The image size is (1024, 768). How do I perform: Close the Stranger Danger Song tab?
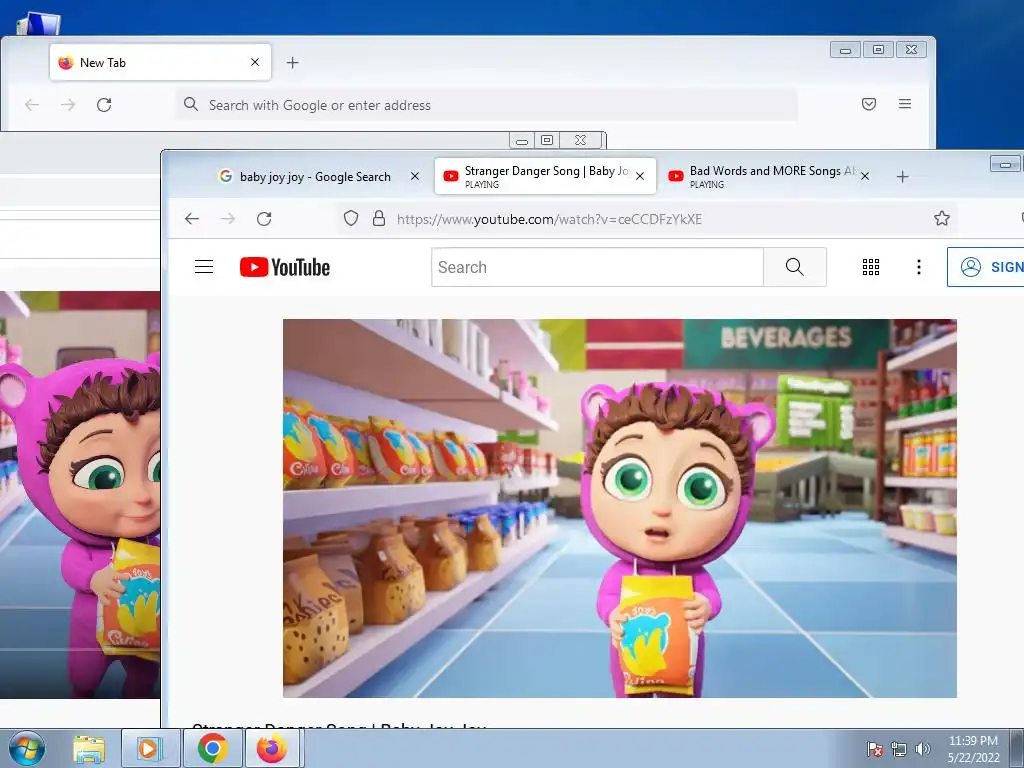coord(640,176)
